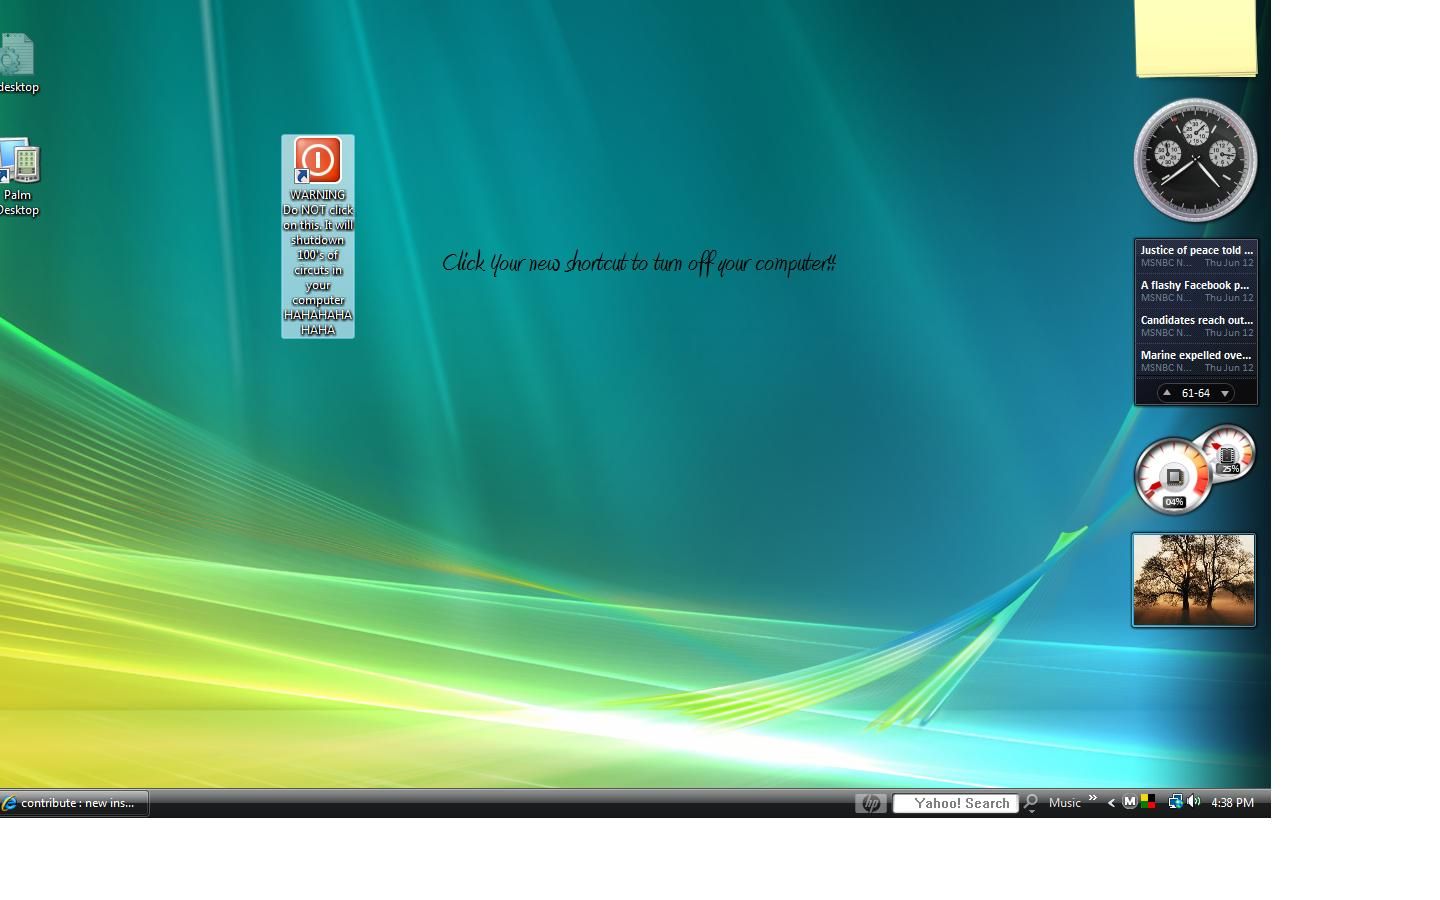Open the headline A flashy Facebook p...

tap(1194, 285)
